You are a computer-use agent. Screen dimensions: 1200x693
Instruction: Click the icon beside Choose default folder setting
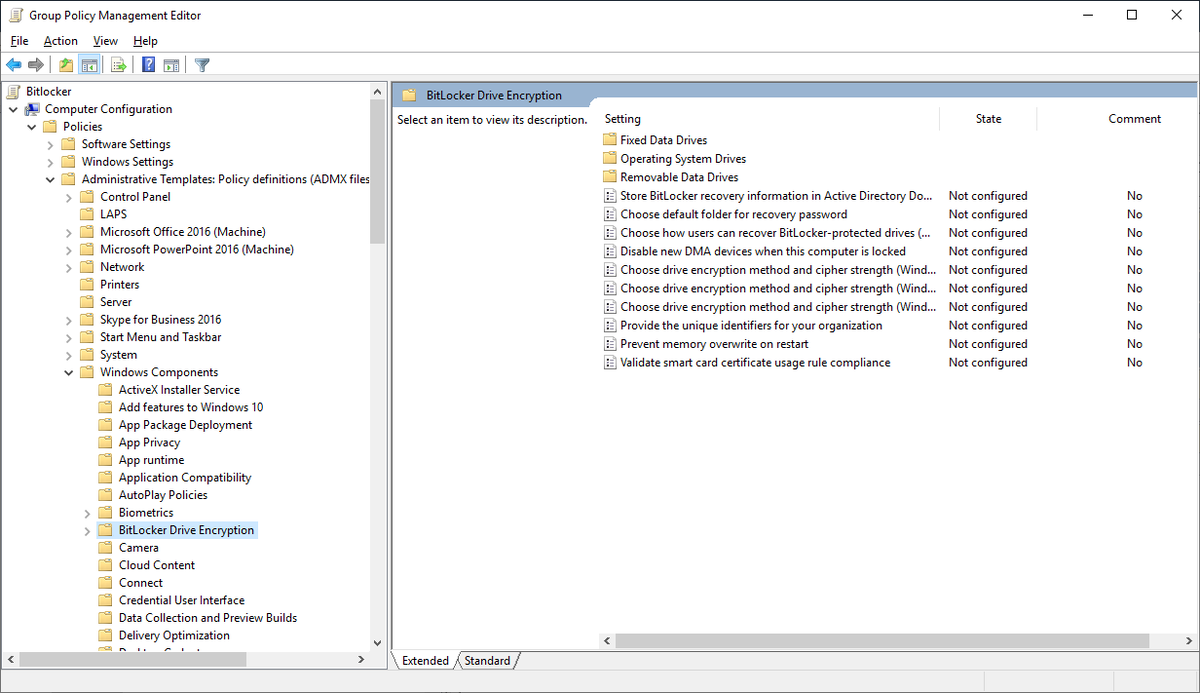click(610, 214)
